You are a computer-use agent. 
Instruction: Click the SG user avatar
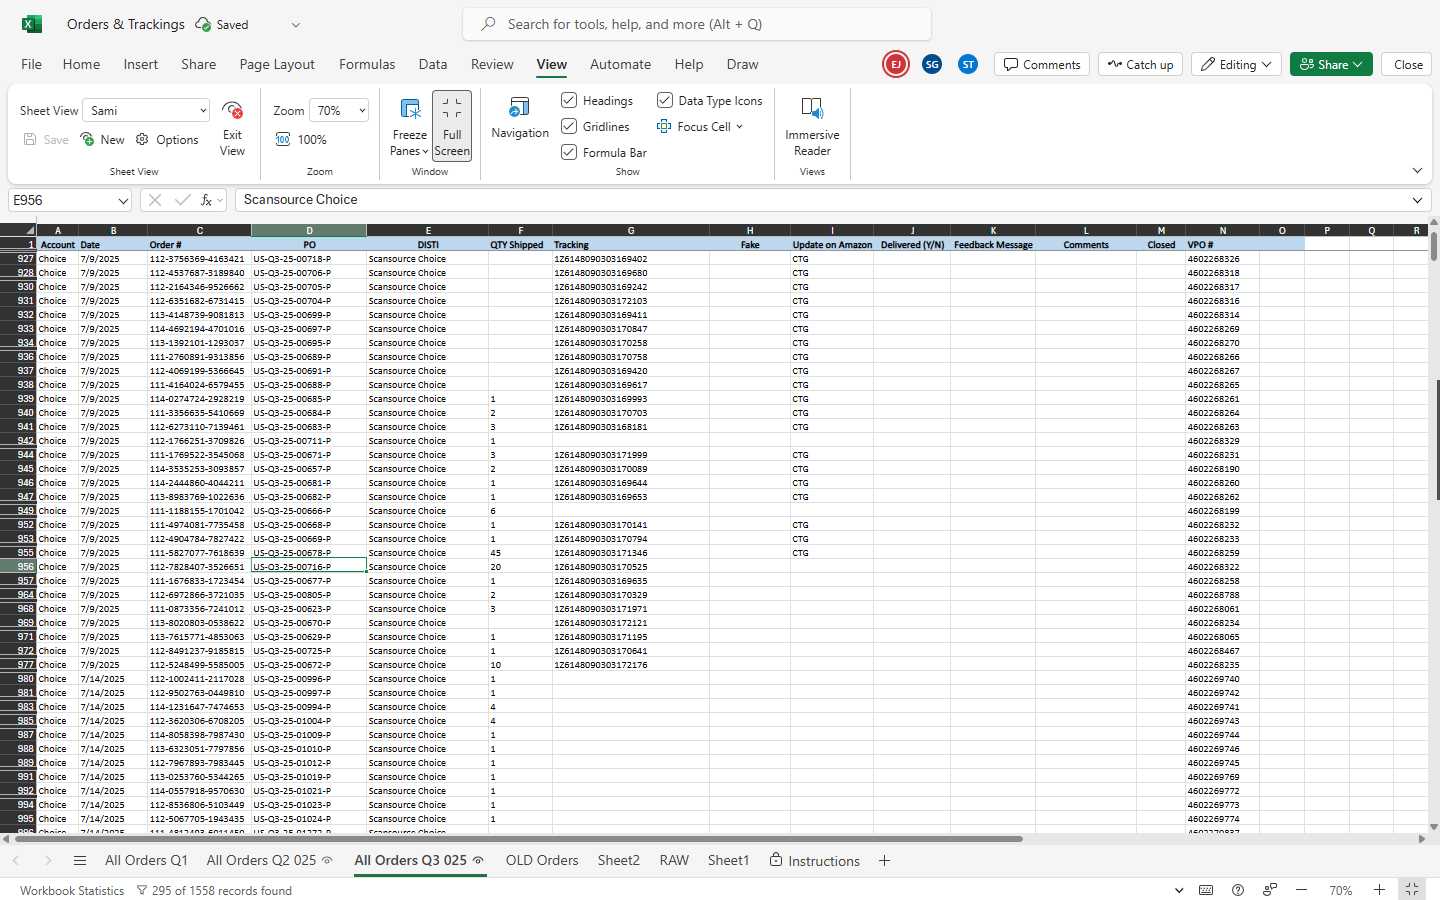(x=932, y=64)
